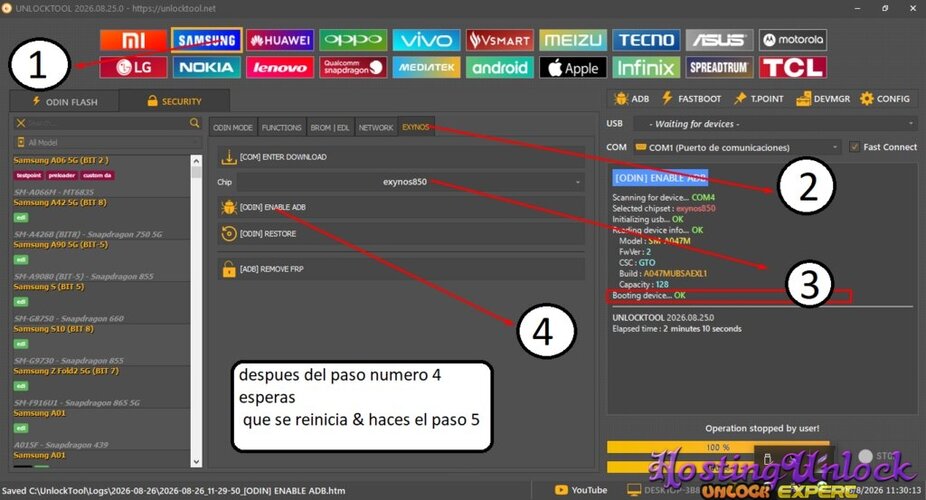Image resolution: width=926 pixels, height=500 pixels.
Task: Select the Xiaomi MI brand logo
Action: pos(133,40)
